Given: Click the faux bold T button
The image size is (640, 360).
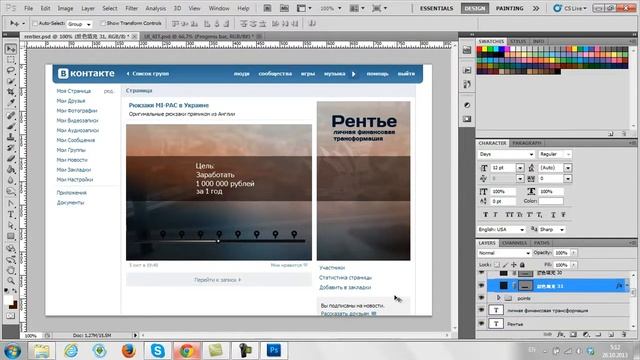Looking at the screenshot, I should [x=485, y=214].
